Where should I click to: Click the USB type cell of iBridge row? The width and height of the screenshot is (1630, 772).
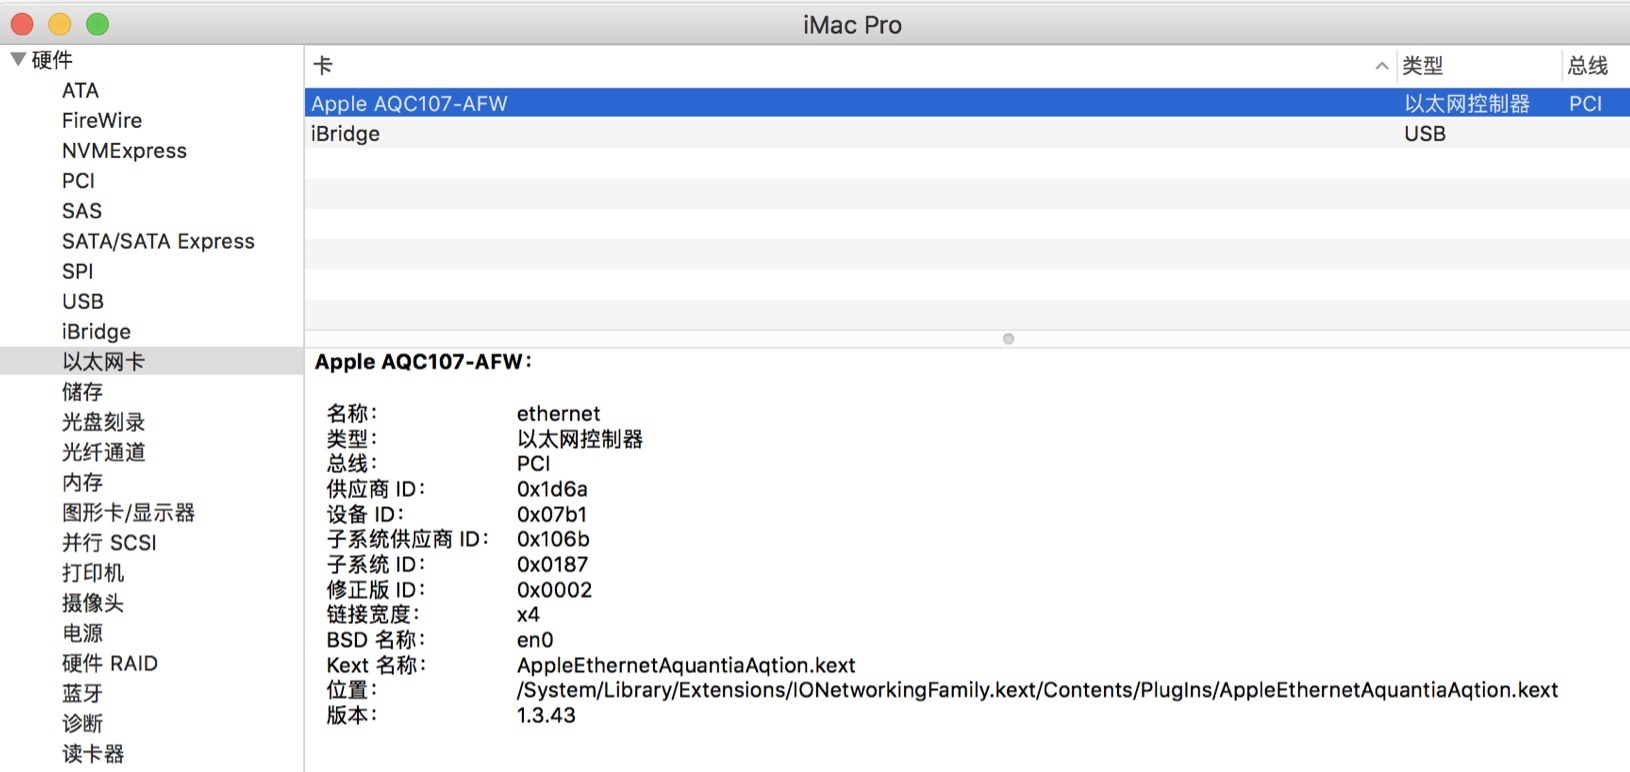[x=1425, y=134]
